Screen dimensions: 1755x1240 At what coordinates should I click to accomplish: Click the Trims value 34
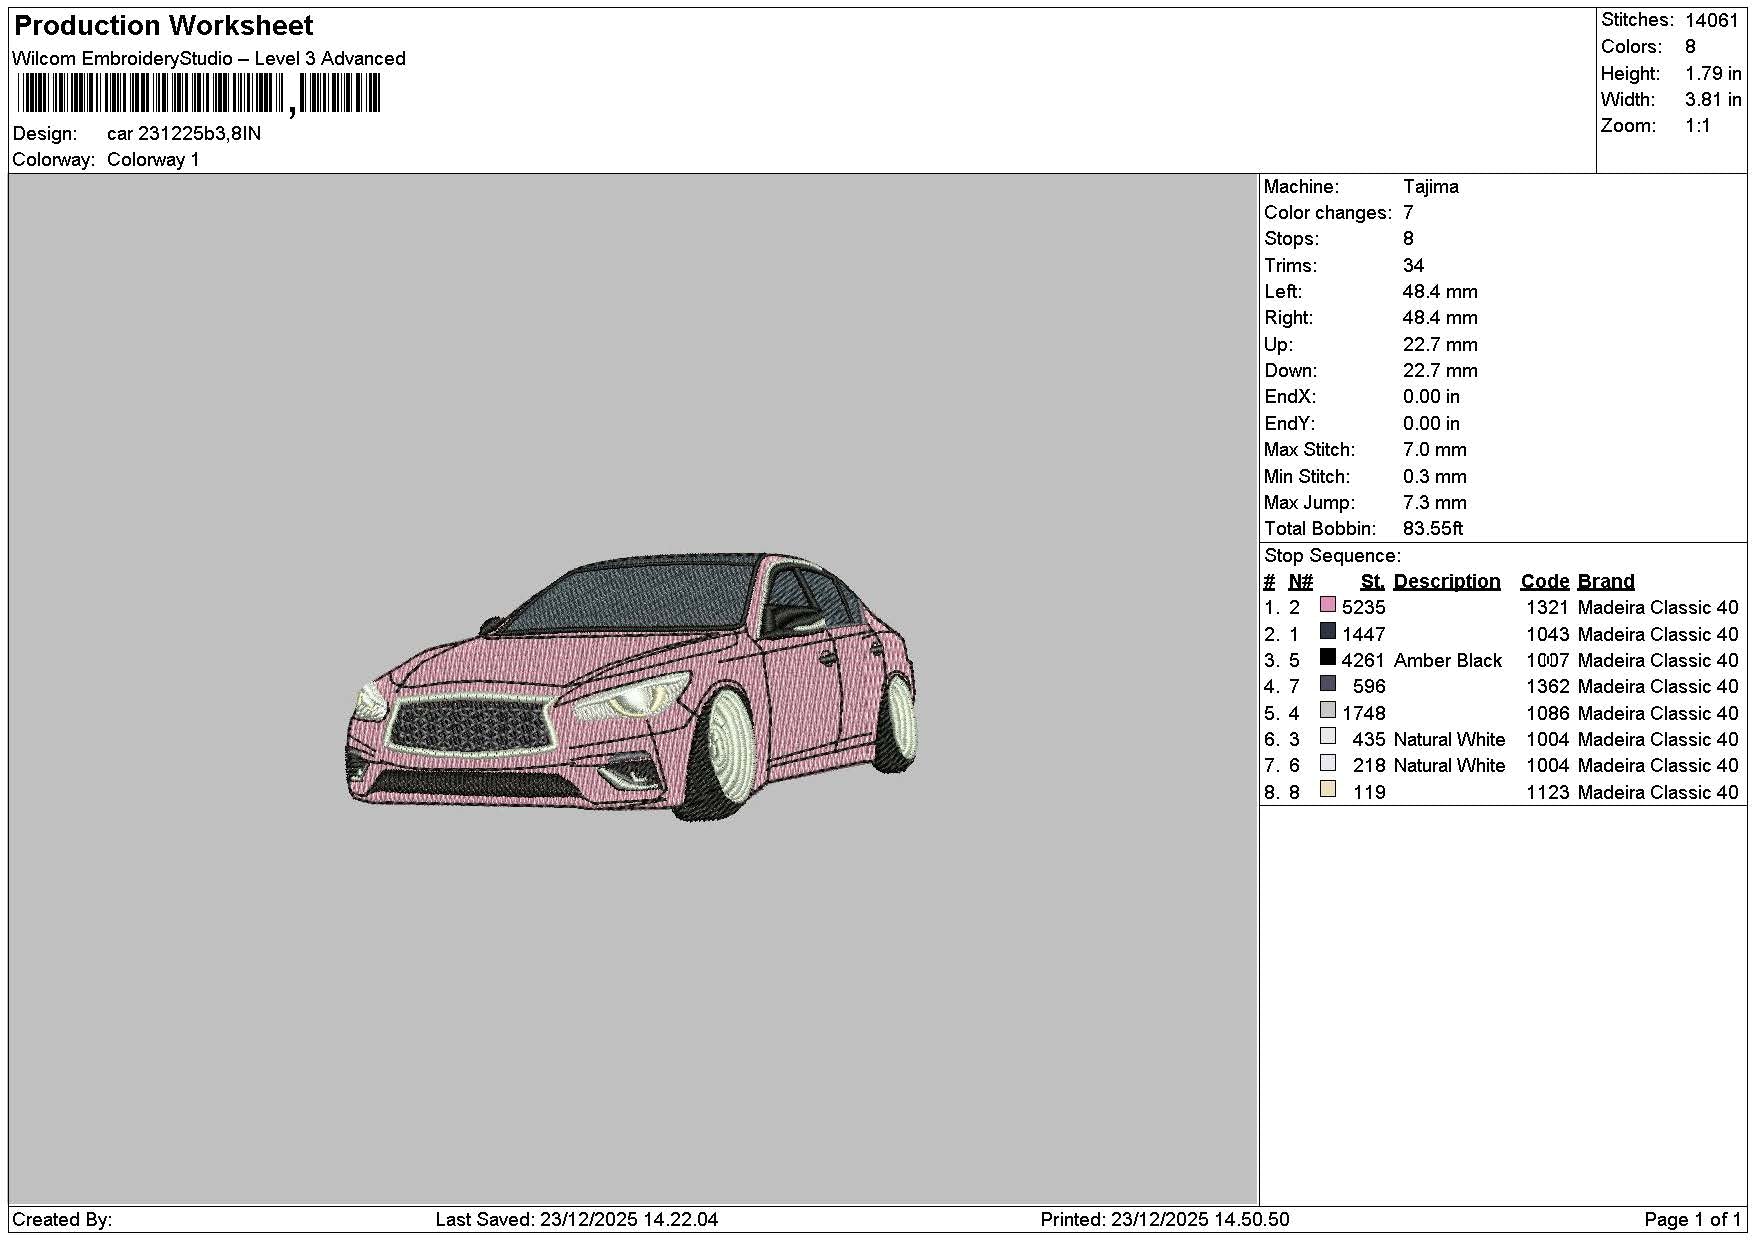click(1413, 266)
